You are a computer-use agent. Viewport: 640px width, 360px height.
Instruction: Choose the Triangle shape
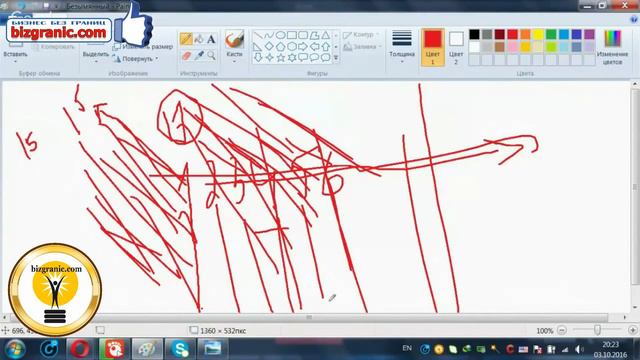pyautogui.click(x=326, y=36)
